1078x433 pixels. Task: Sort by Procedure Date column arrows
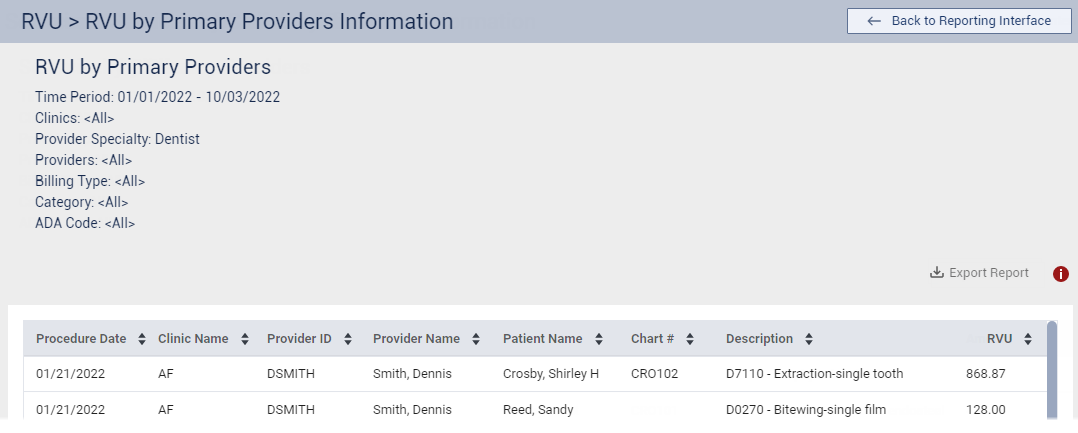(x=142, y=339)
